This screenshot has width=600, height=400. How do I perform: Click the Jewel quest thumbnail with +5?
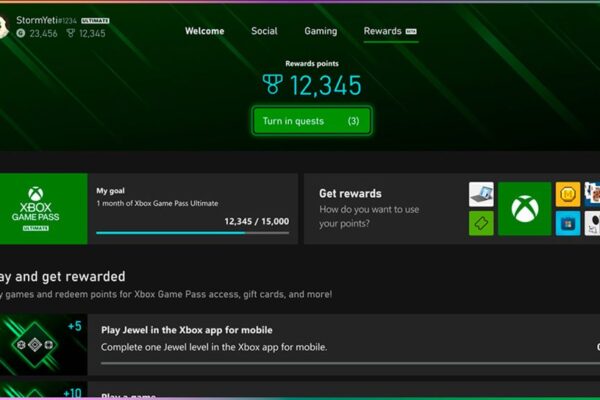coord(43,344)
